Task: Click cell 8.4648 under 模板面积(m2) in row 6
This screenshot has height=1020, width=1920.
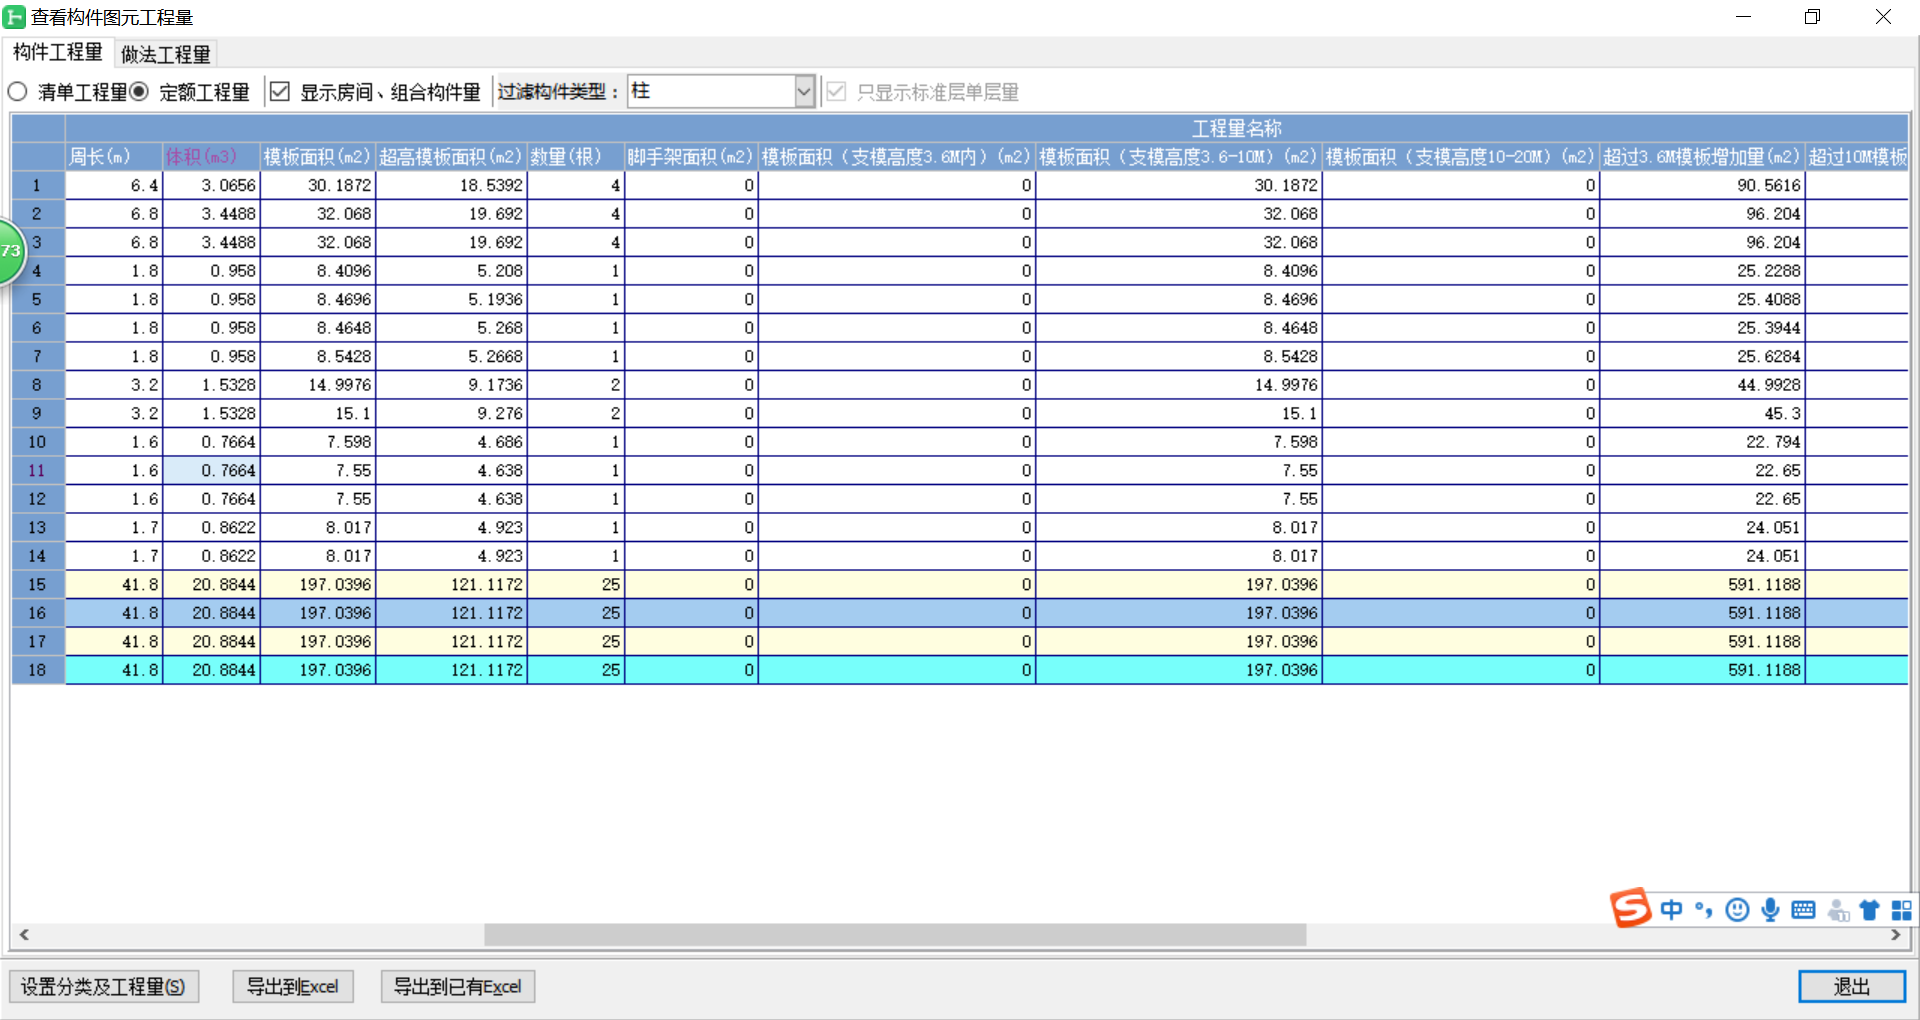Action: tap(318, 328)
